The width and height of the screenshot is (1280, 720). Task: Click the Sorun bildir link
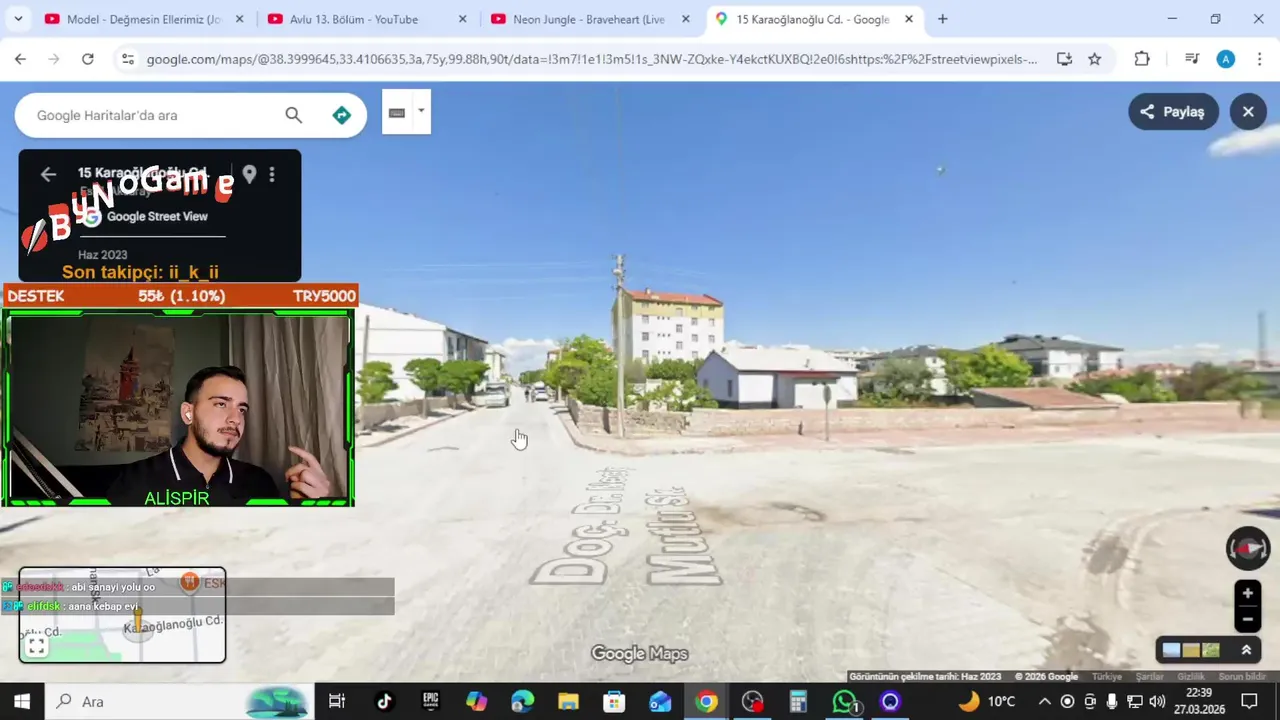pos(1242,677)
